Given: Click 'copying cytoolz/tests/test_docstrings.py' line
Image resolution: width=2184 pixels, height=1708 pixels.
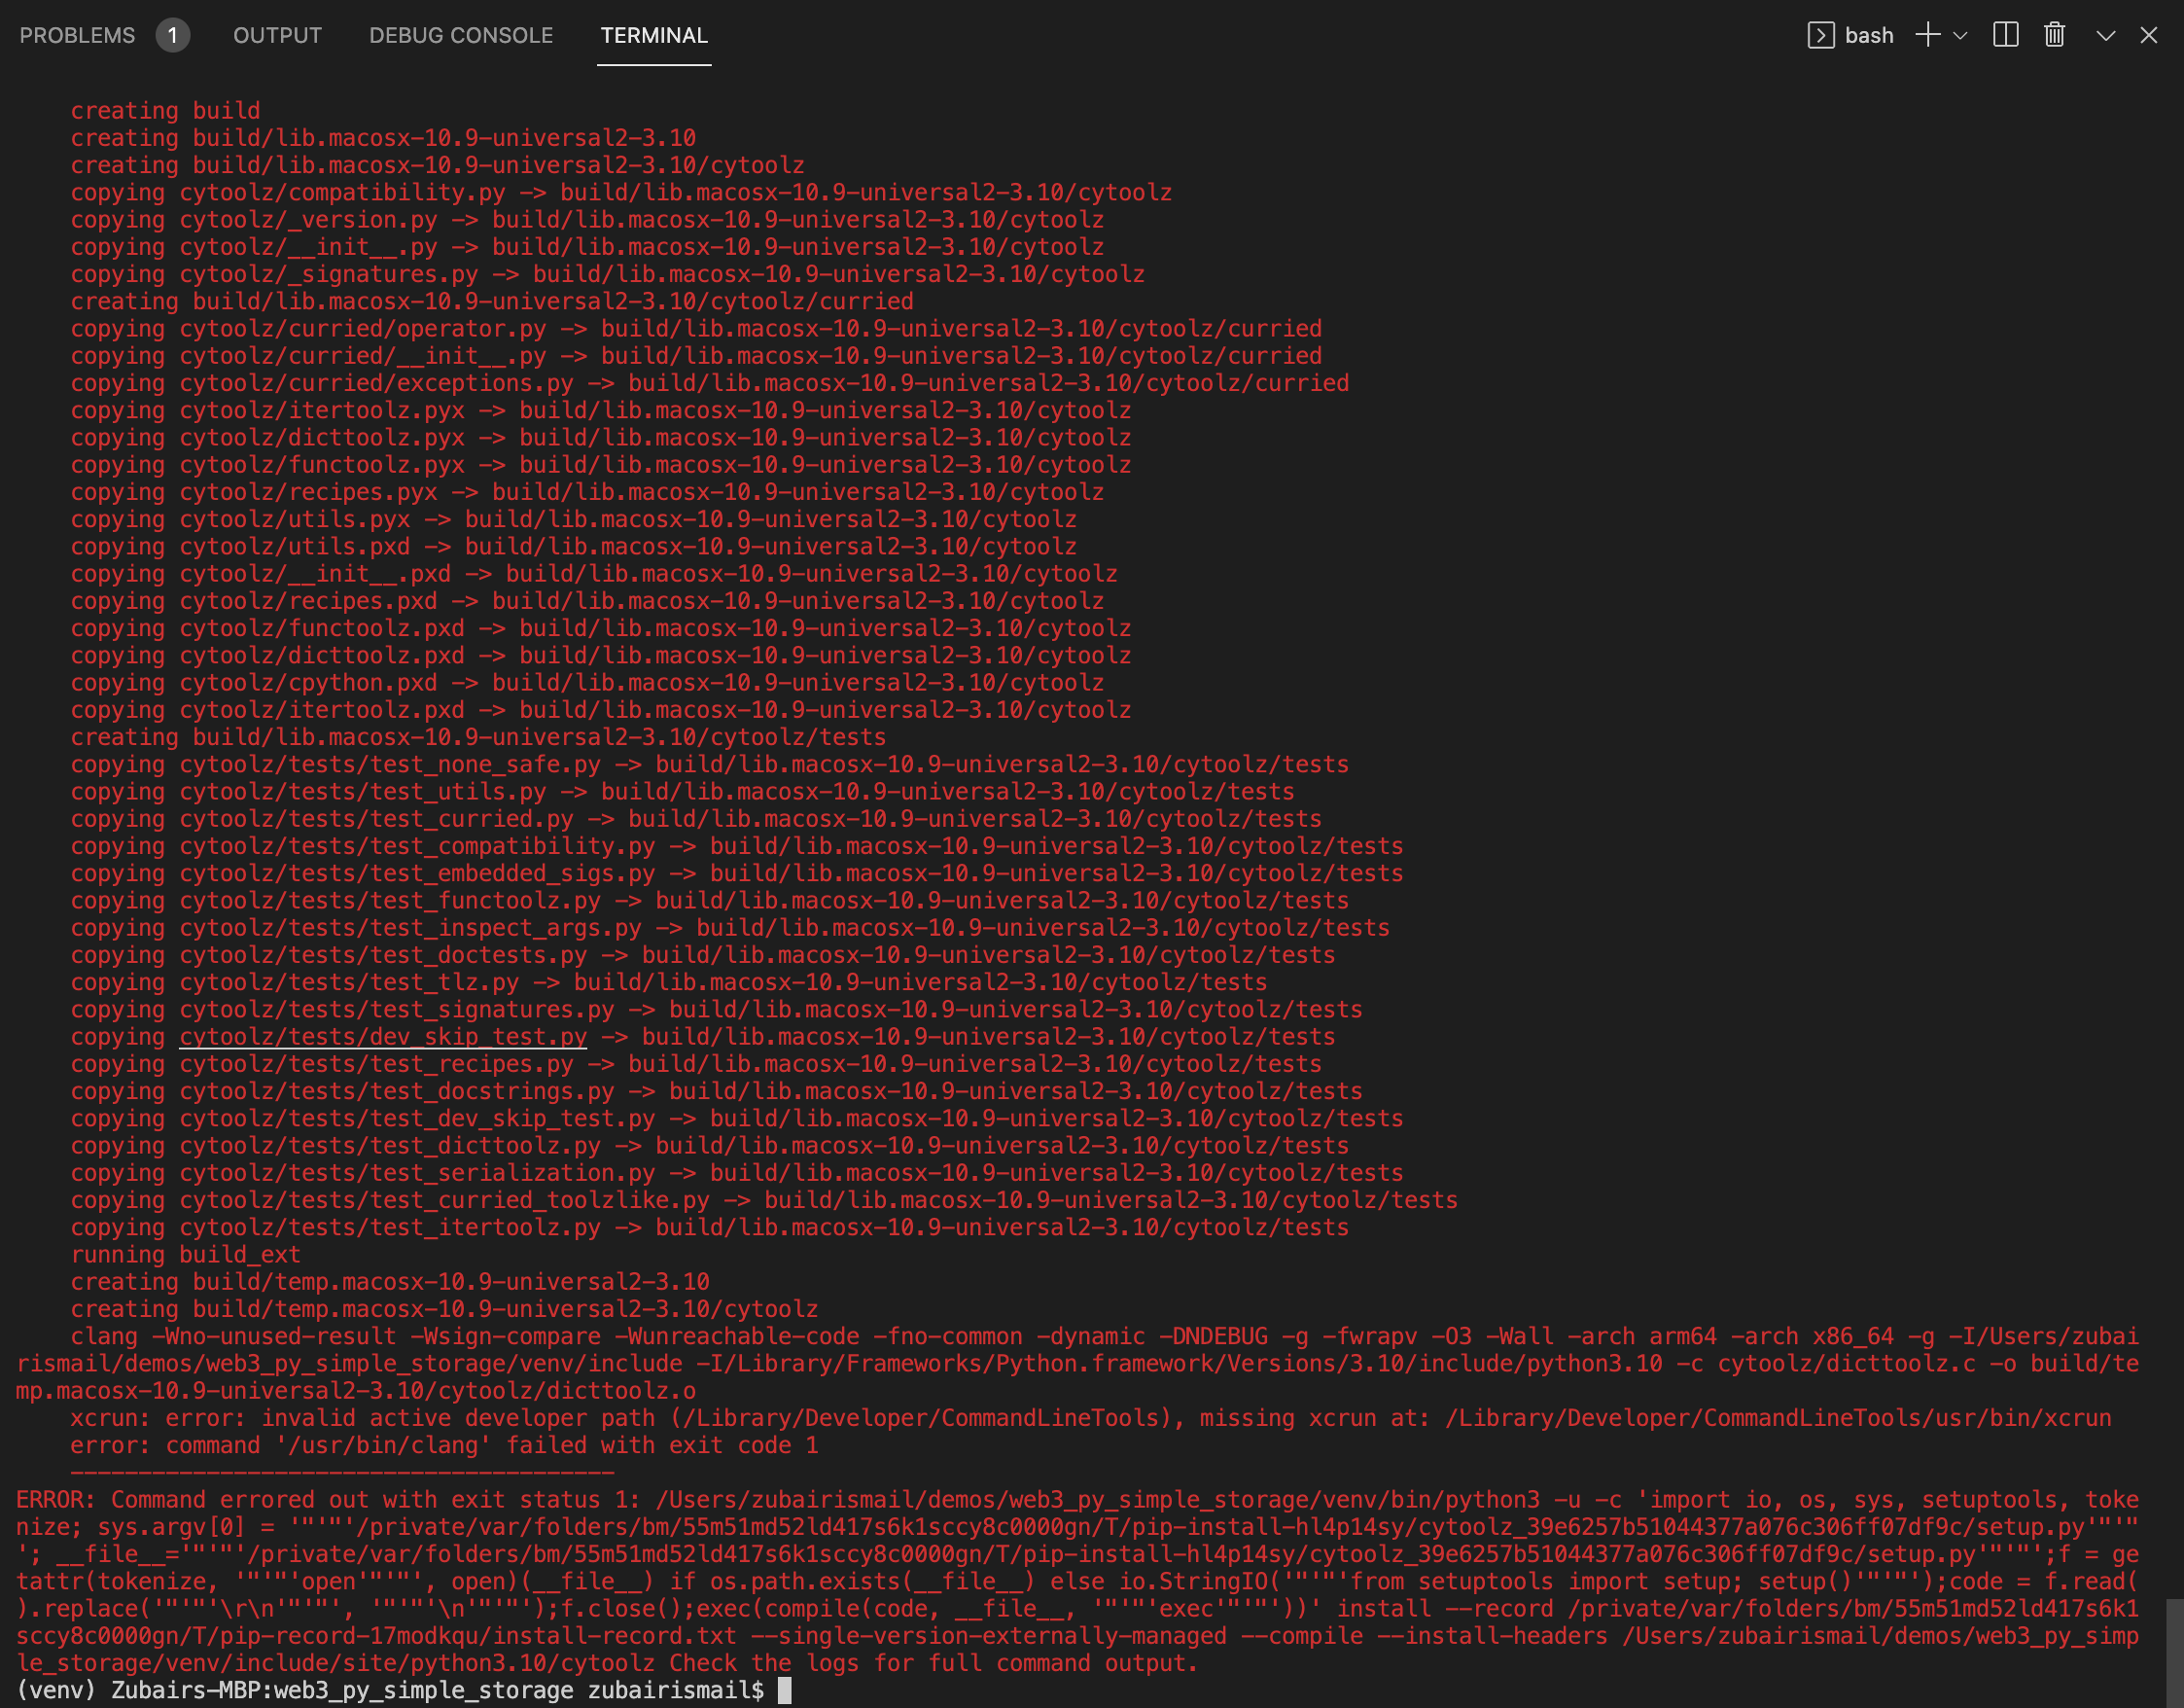Looking at the screenshot, I should pos(717,1091).
